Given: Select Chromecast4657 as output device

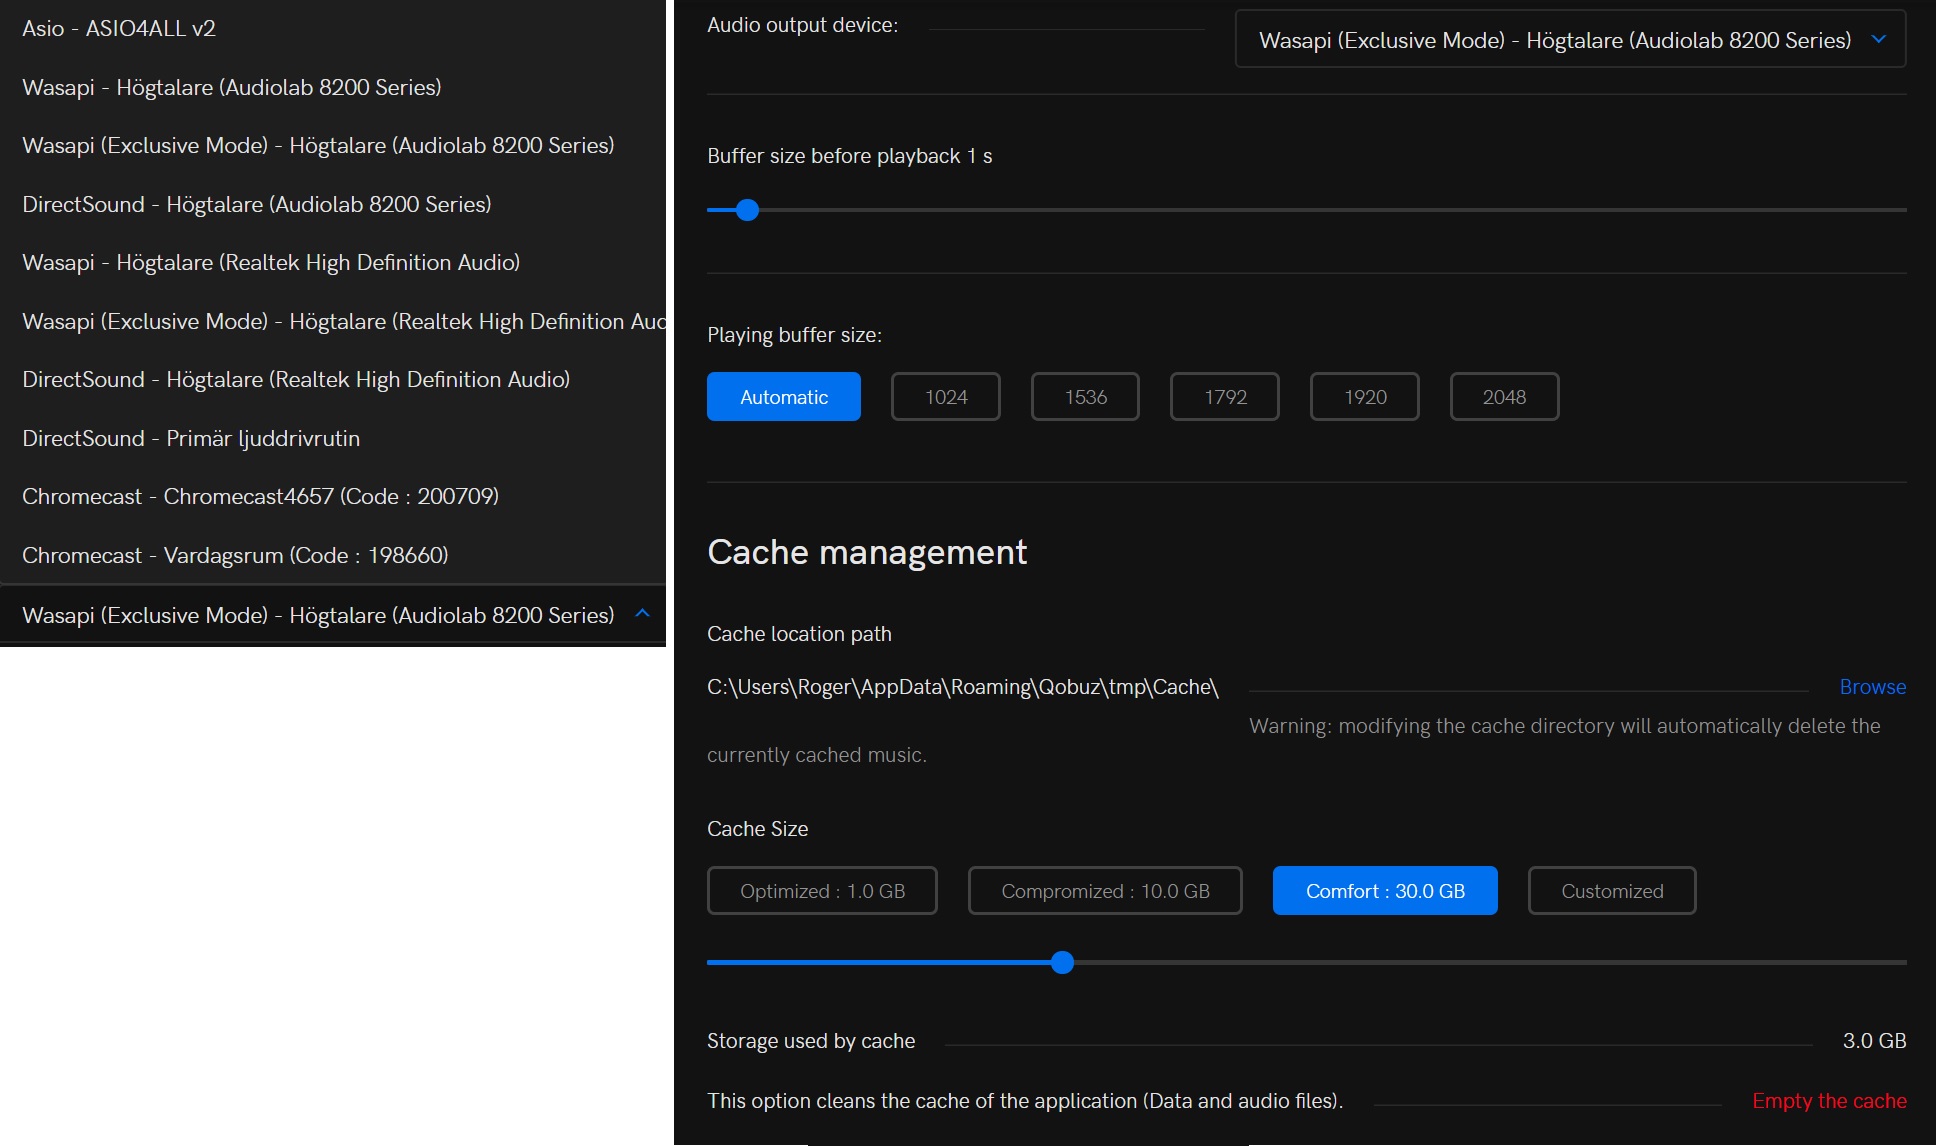Looking at the screenshot, I should [x=260, y=496].
